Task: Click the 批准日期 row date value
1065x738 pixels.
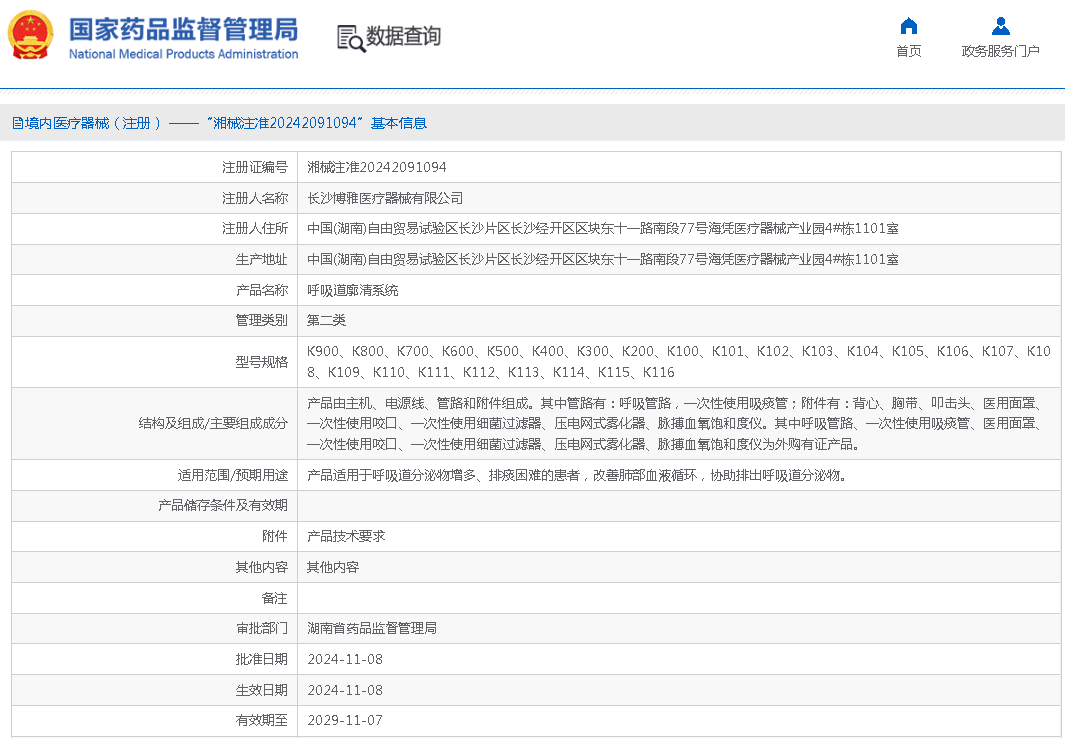Action: coord(344,659)
